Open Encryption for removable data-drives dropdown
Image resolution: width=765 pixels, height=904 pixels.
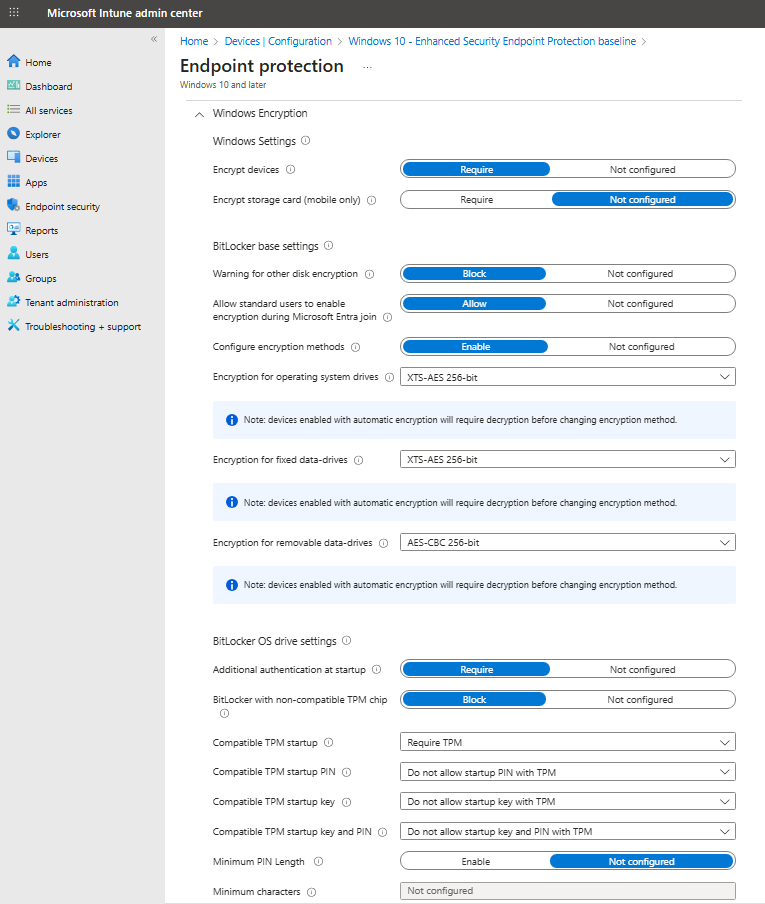[568, 543]
